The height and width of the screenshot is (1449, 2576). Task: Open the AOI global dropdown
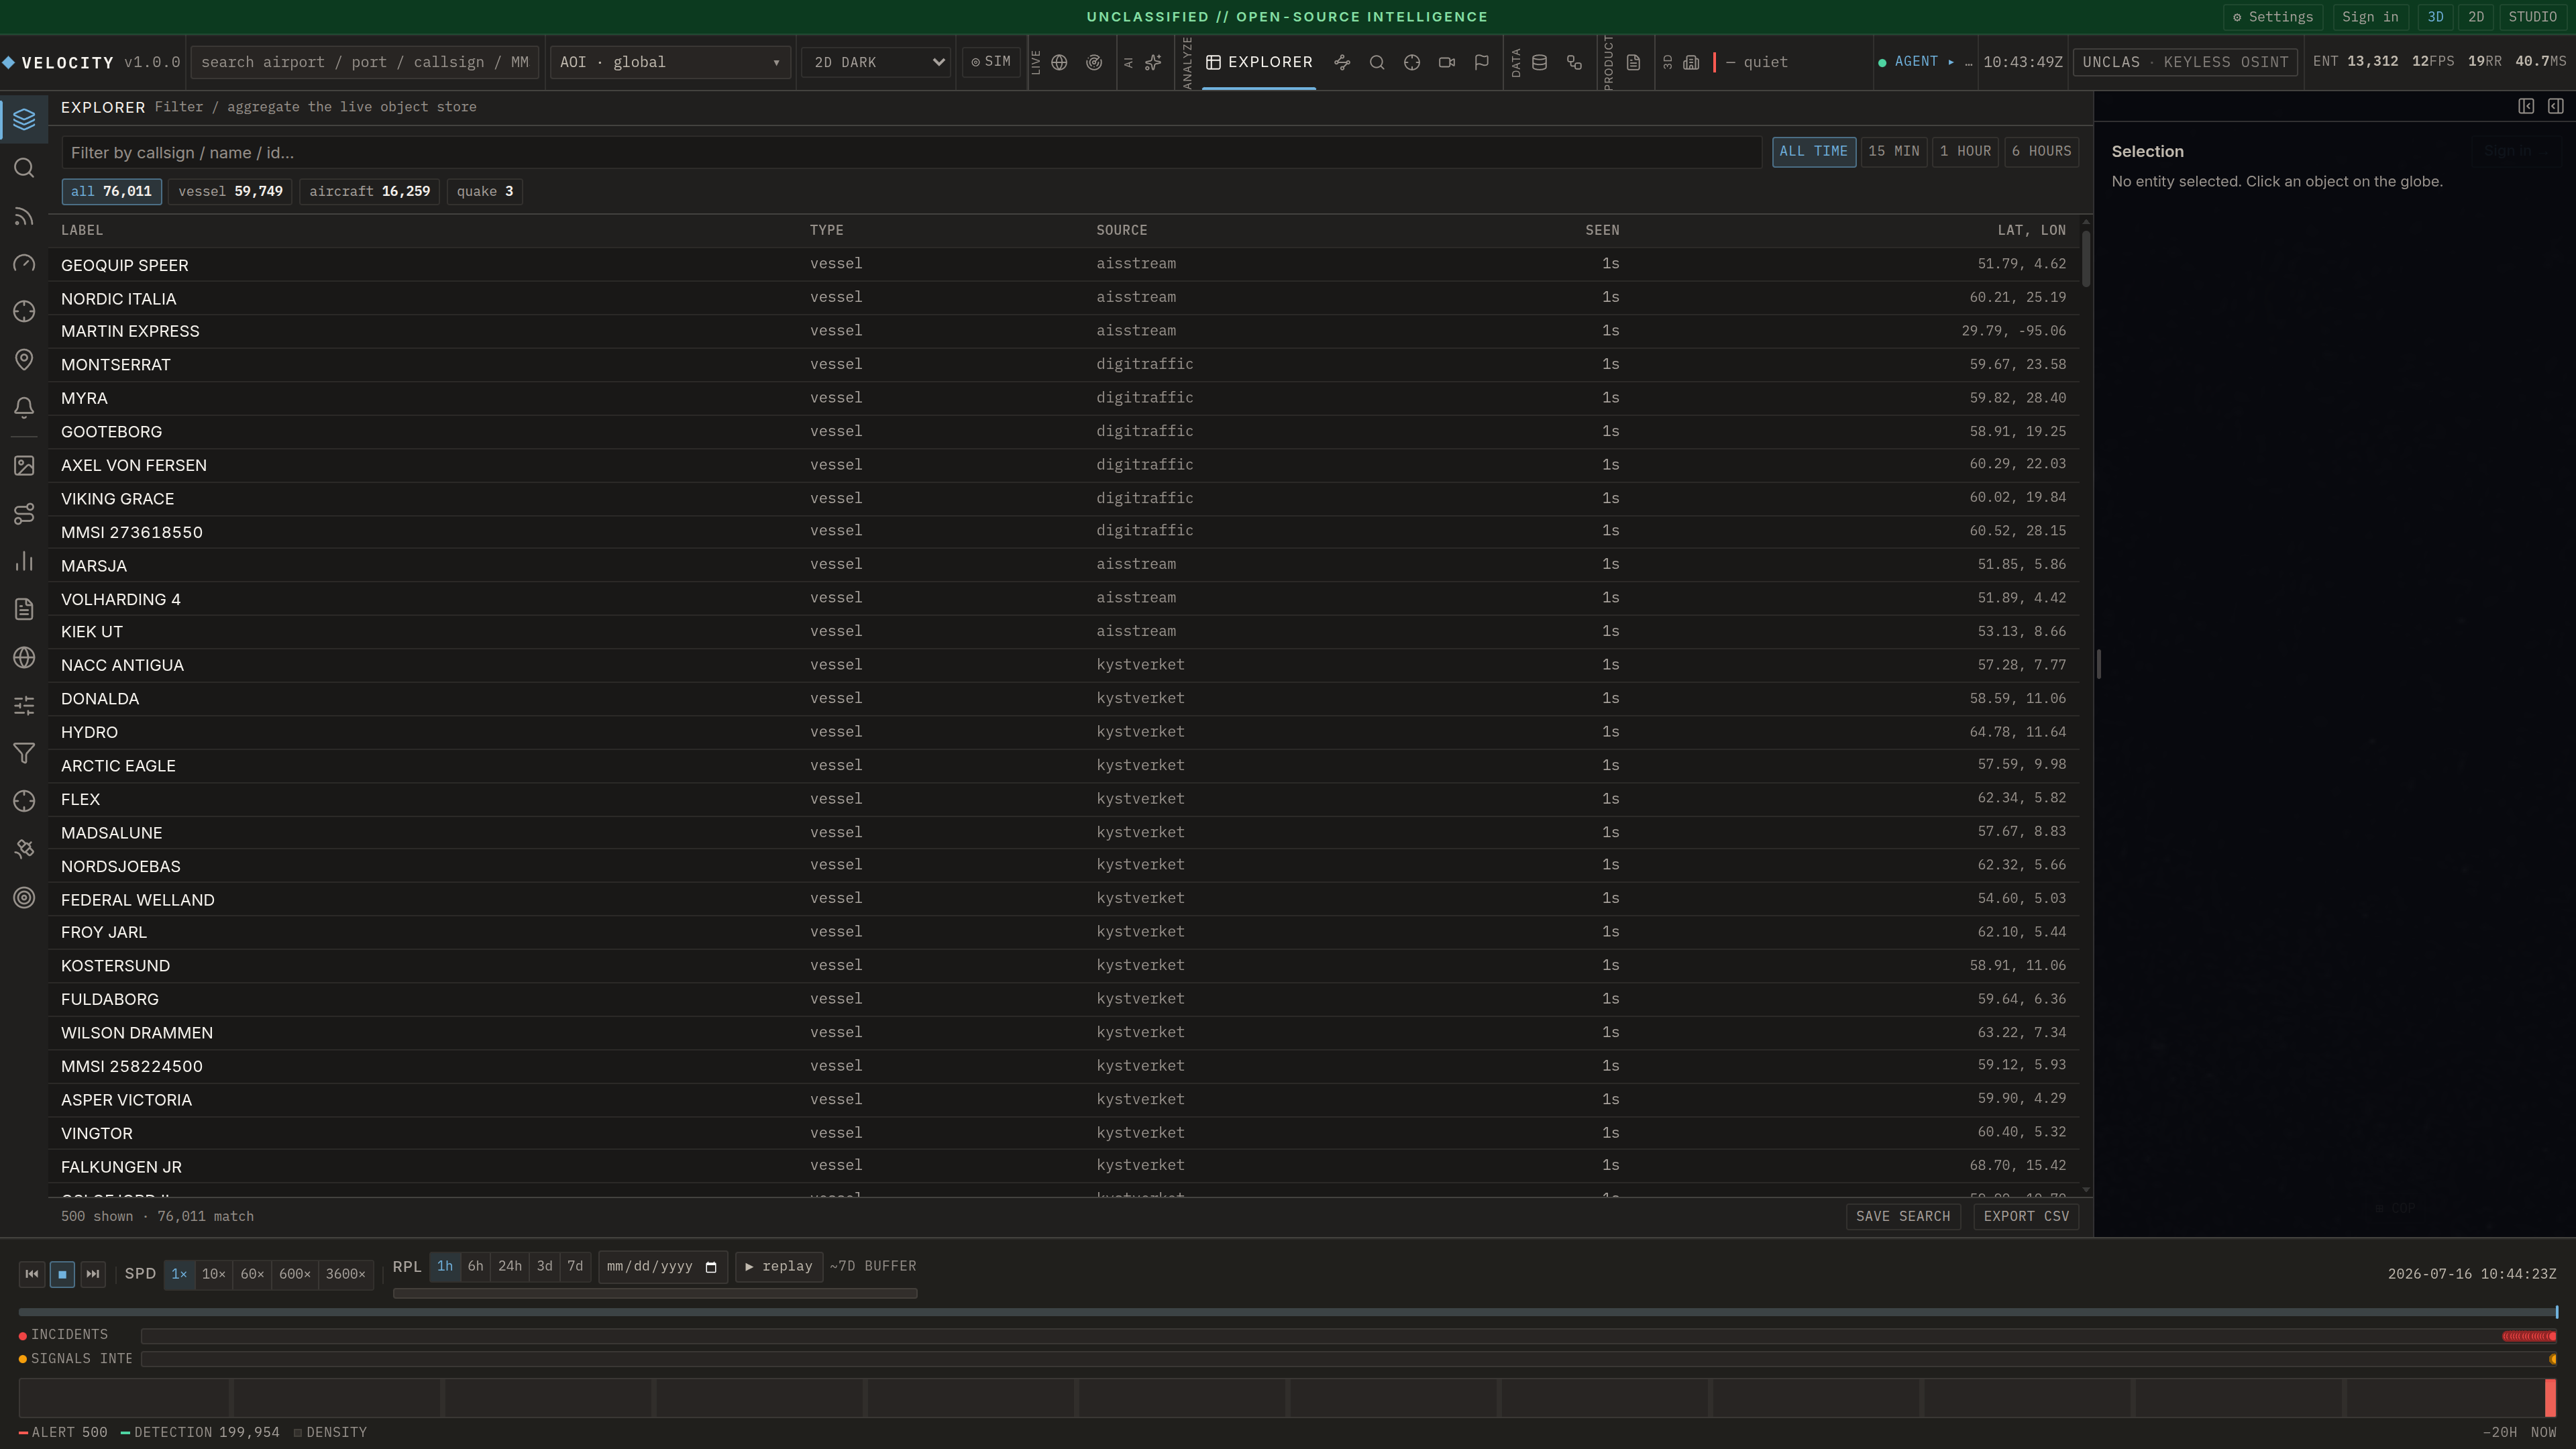coord(670,62)
